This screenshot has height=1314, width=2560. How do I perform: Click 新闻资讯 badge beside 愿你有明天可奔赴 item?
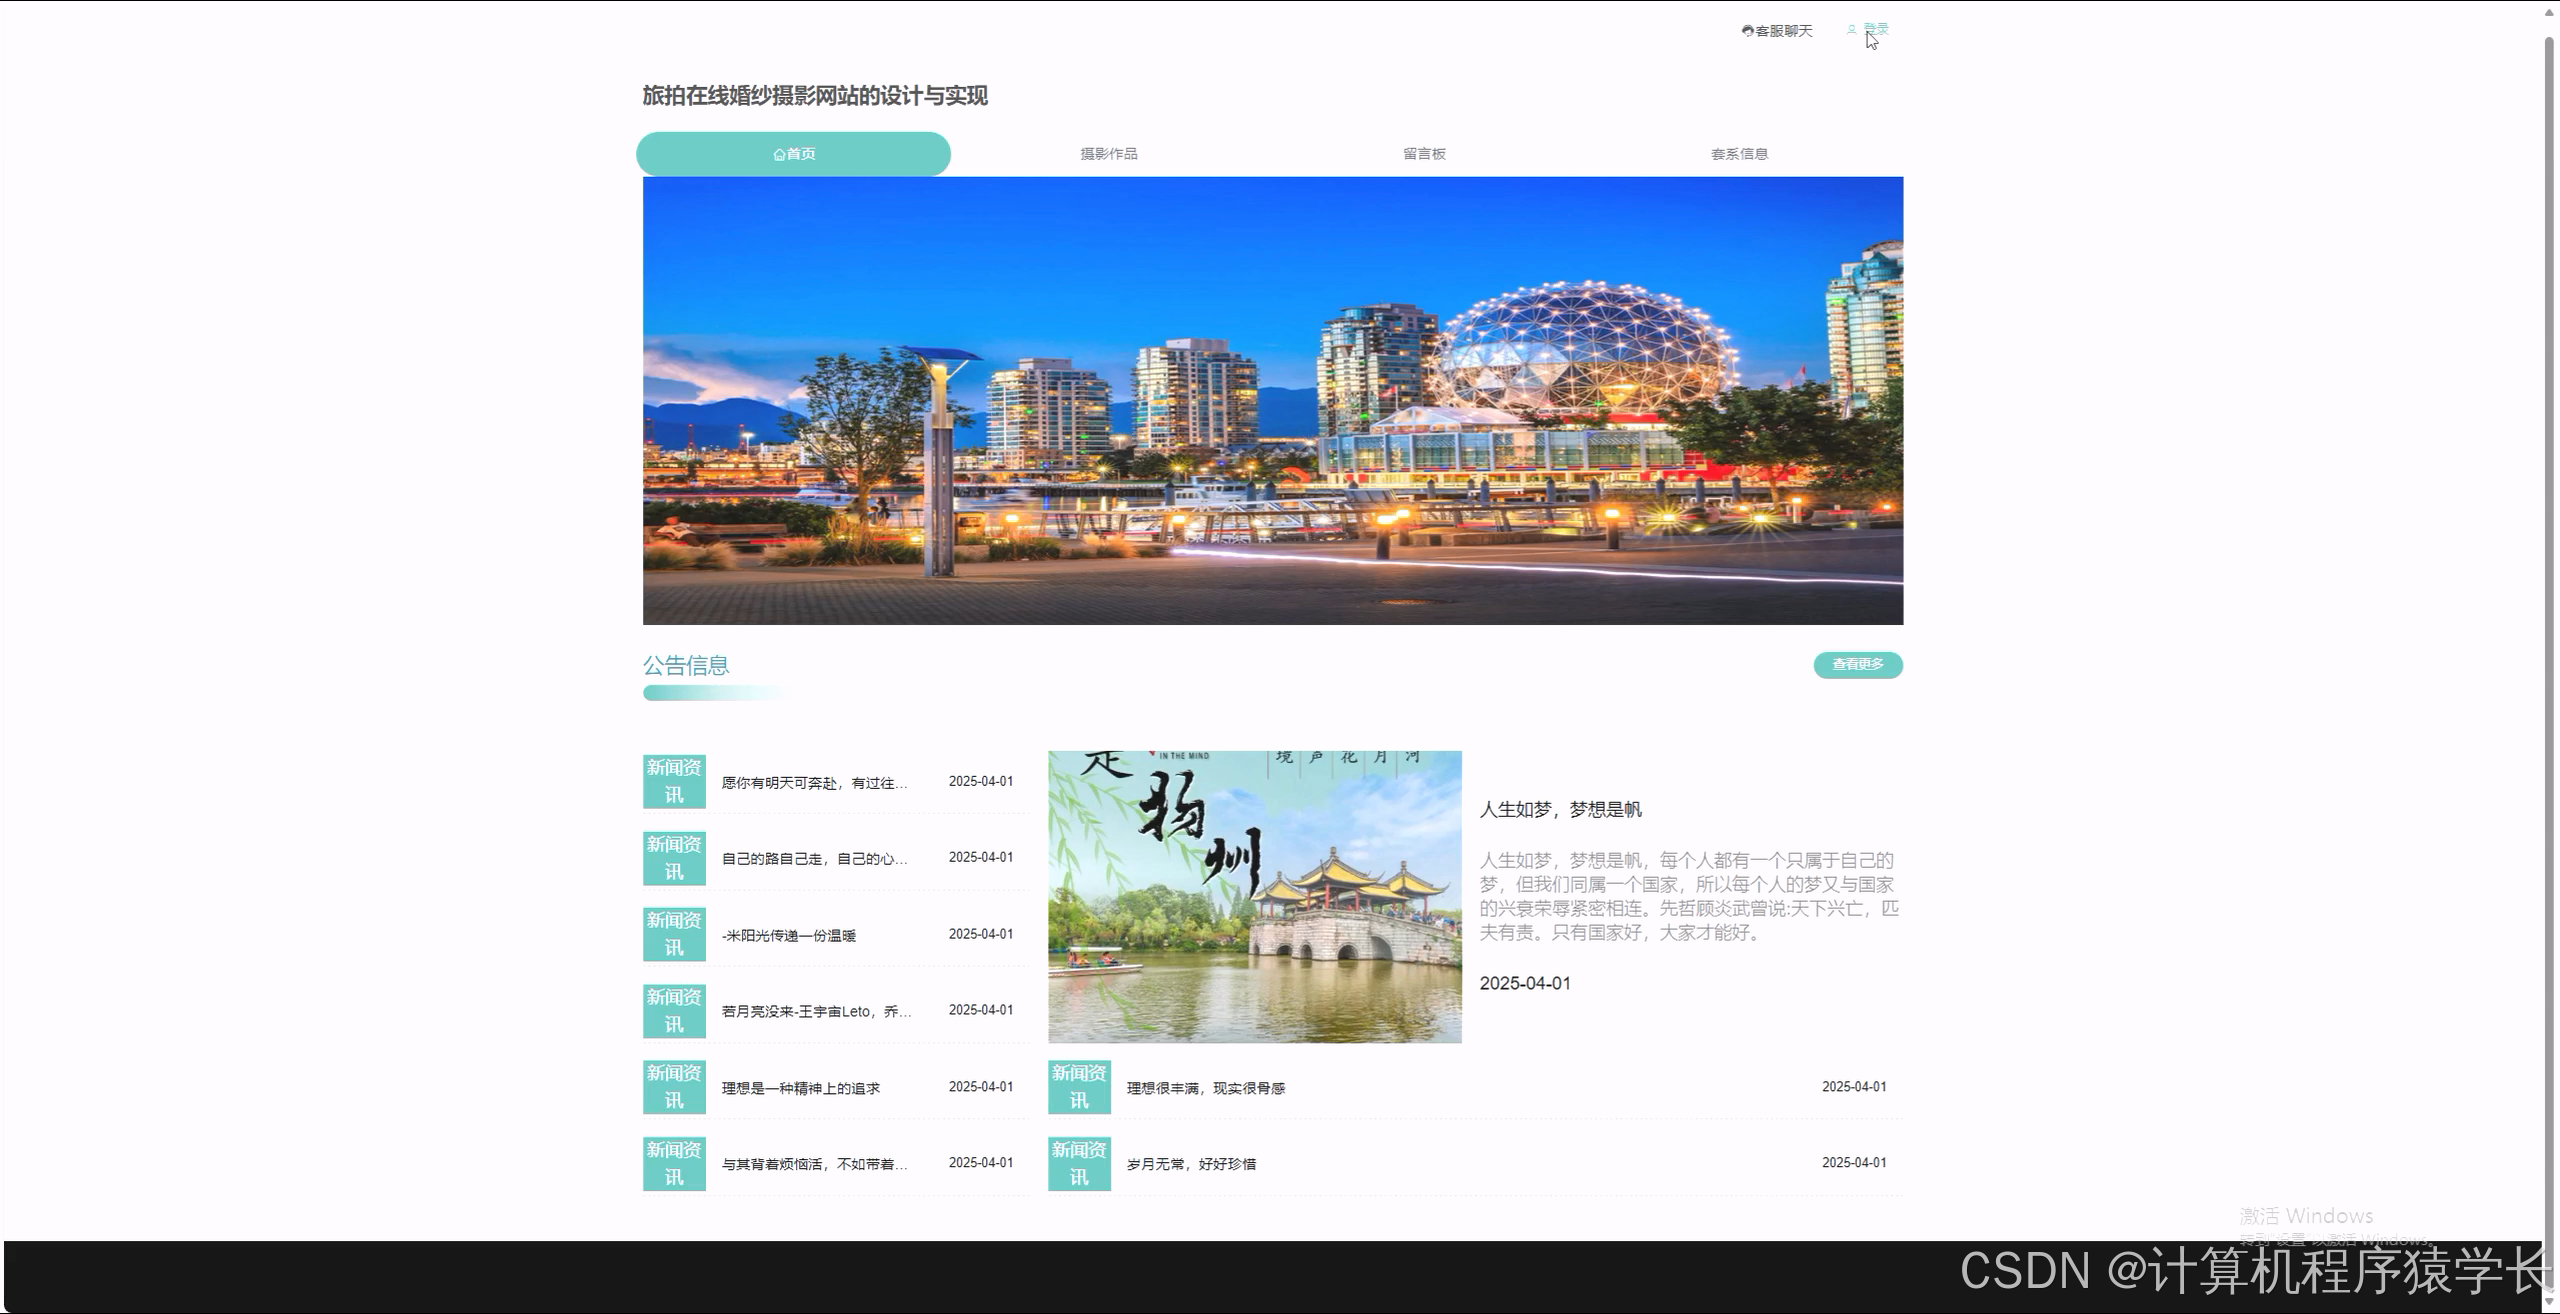tap(673, 781)
